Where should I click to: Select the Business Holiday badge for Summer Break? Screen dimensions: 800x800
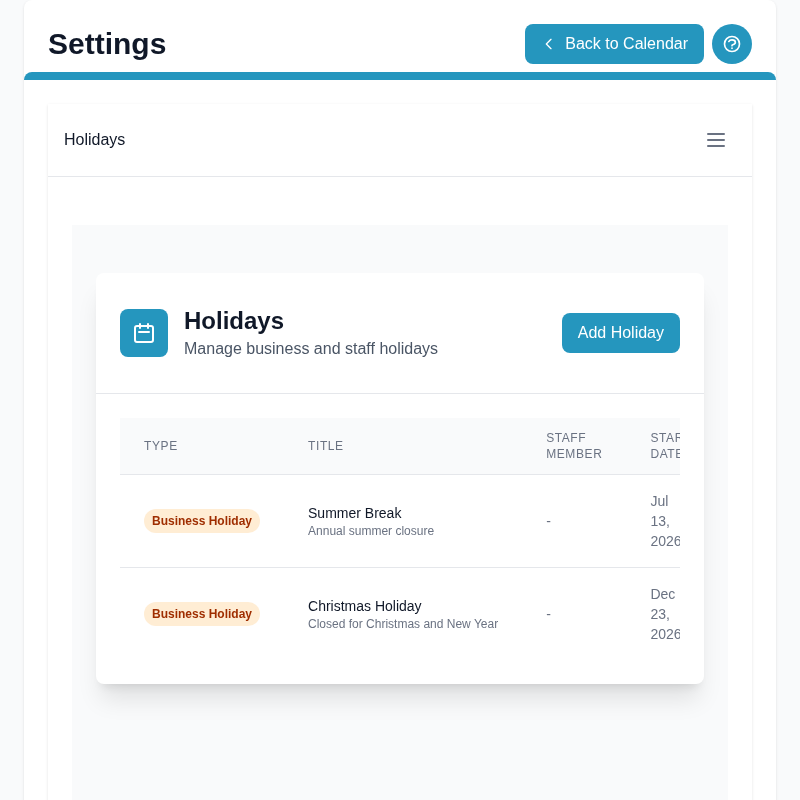[201, 521]
